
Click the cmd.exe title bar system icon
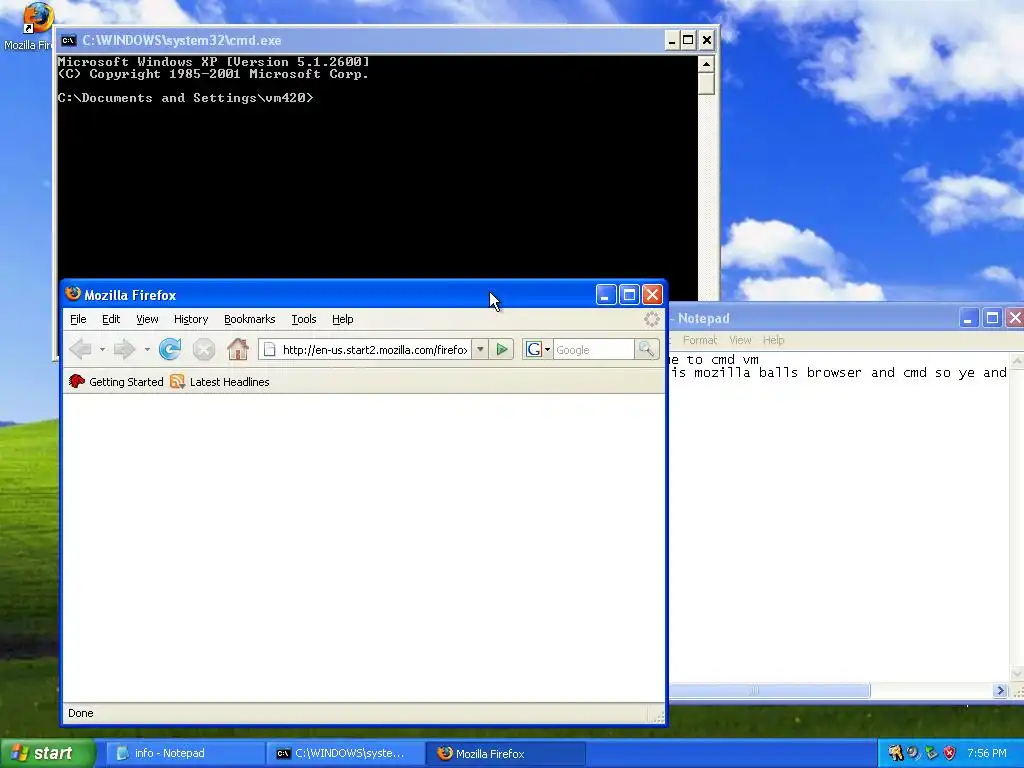pyautogui.click(x=69, y=40)
